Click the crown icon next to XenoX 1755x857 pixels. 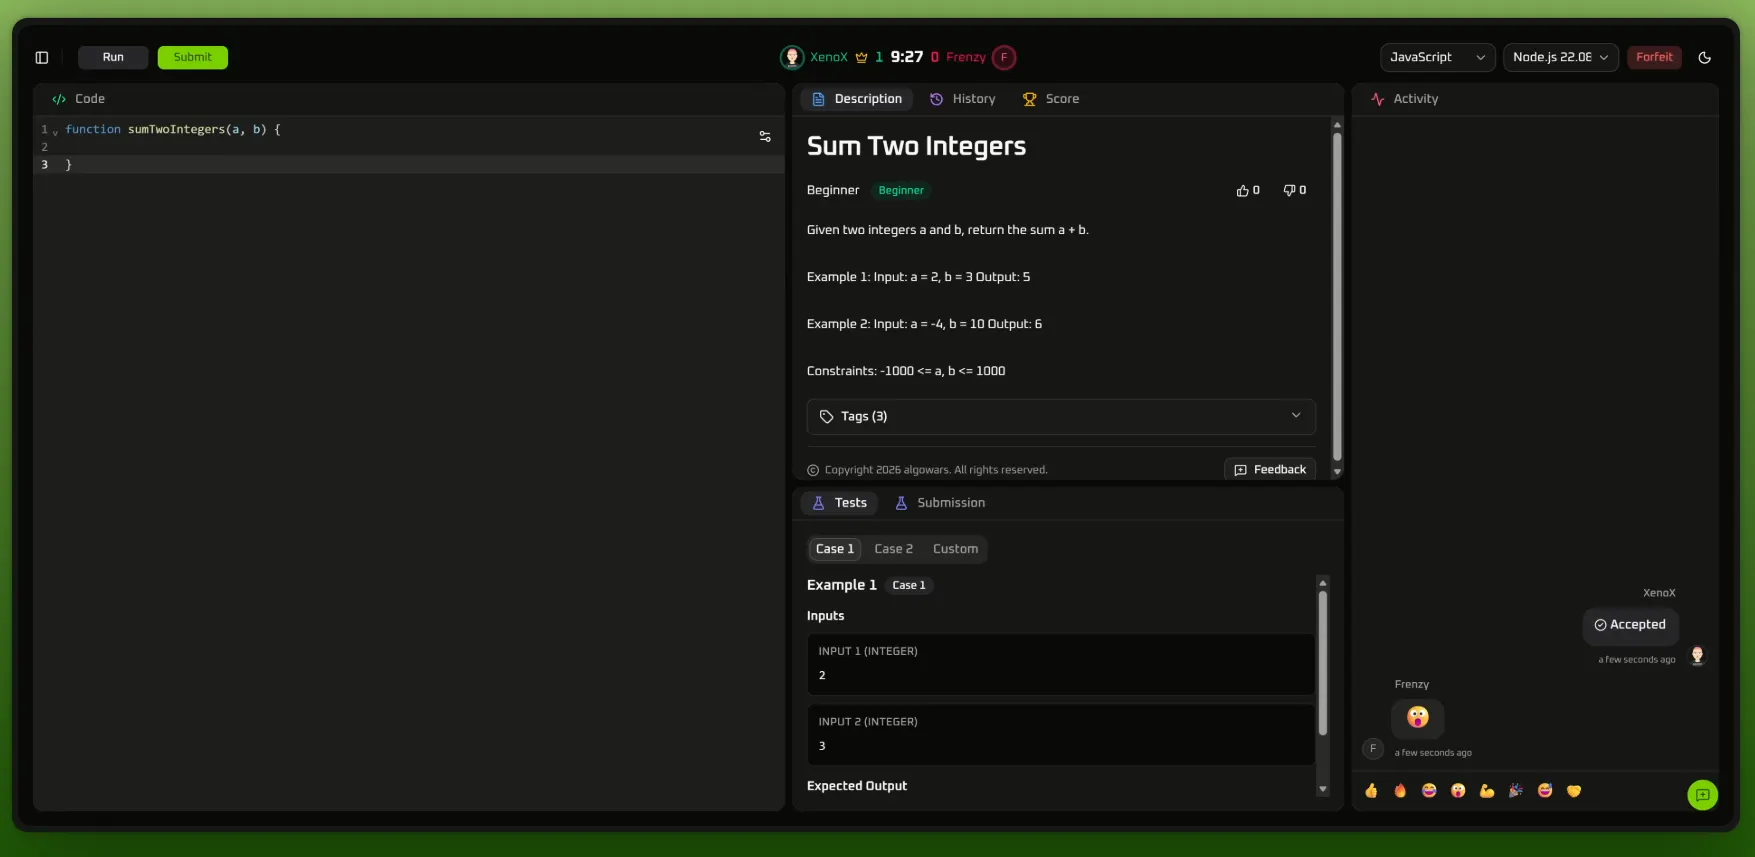click(861, 57)
